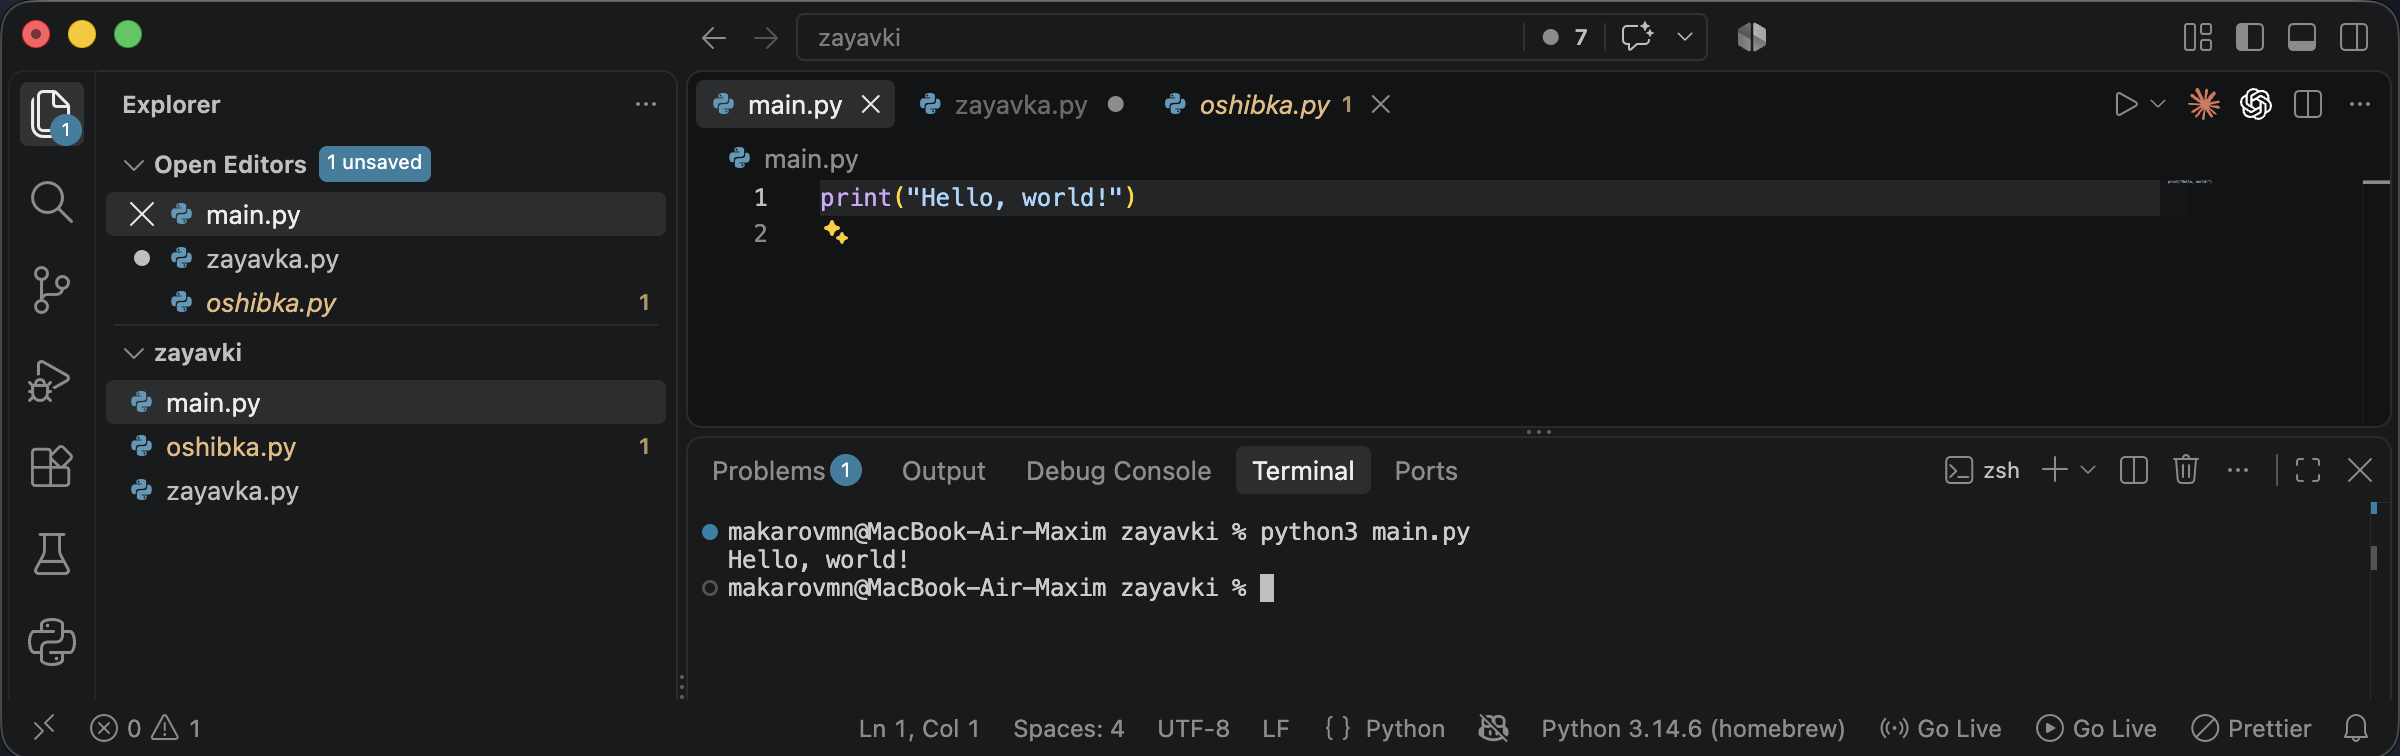Select Python 3.14.6 (homebrew) interpreter
Image resolution: width=2400 pixels, height=756 pixels.
coord(1693,728)
